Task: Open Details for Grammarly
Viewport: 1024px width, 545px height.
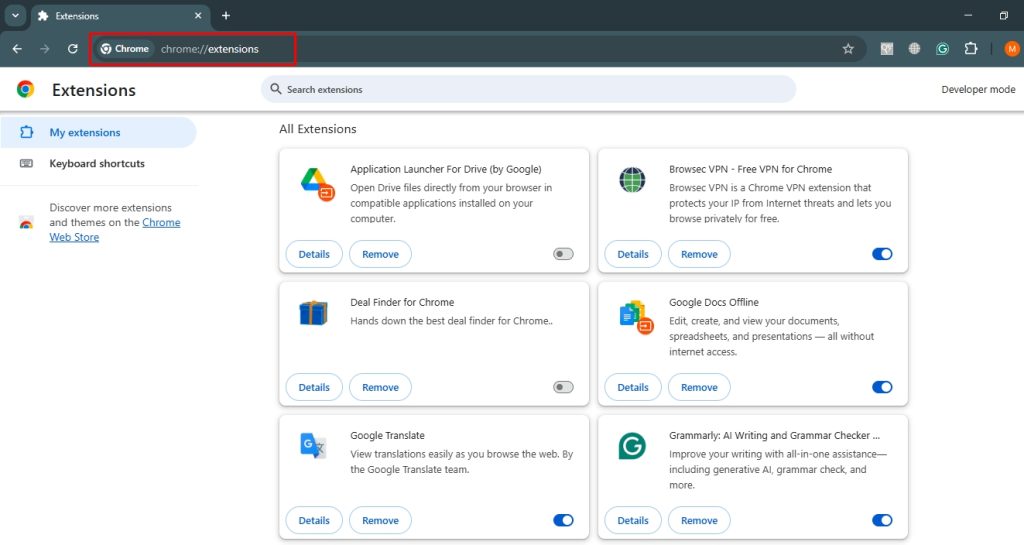Action: point(633,520)
